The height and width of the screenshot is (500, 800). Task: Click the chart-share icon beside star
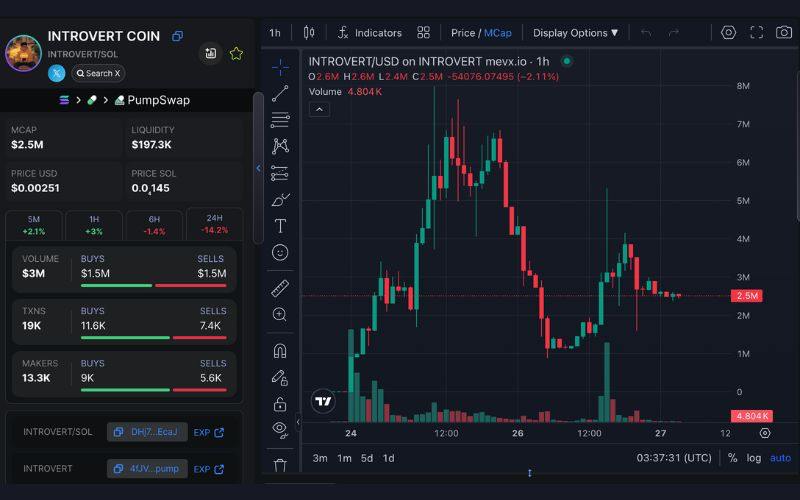[210, 53]
